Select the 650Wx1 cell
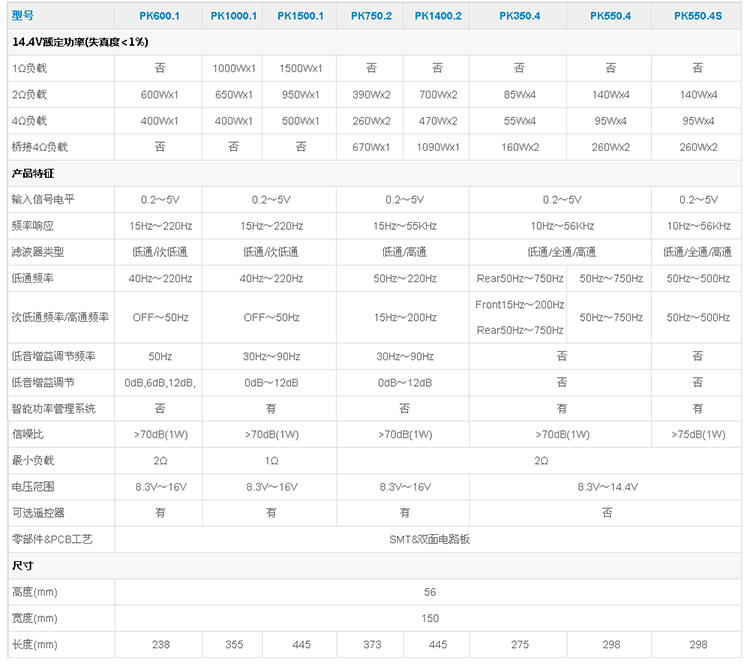 [233, 95]
